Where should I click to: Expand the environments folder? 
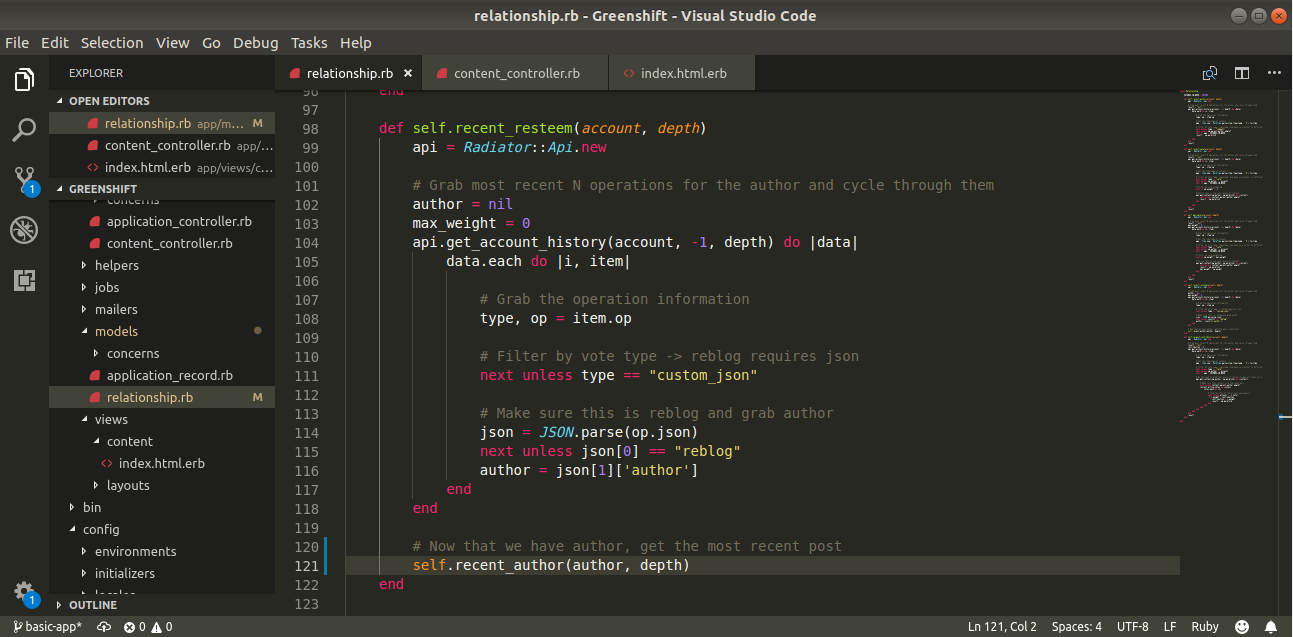[x=162, y=551]
